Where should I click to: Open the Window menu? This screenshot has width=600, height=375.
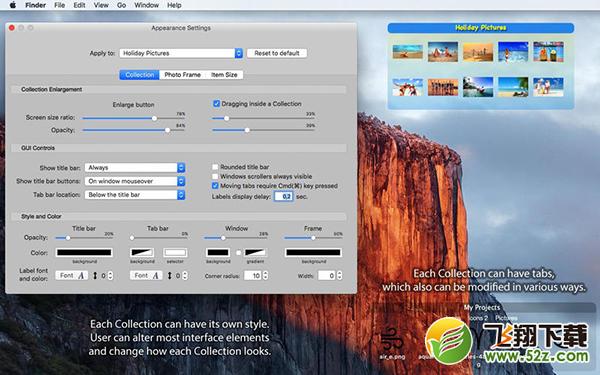[146, 5]
